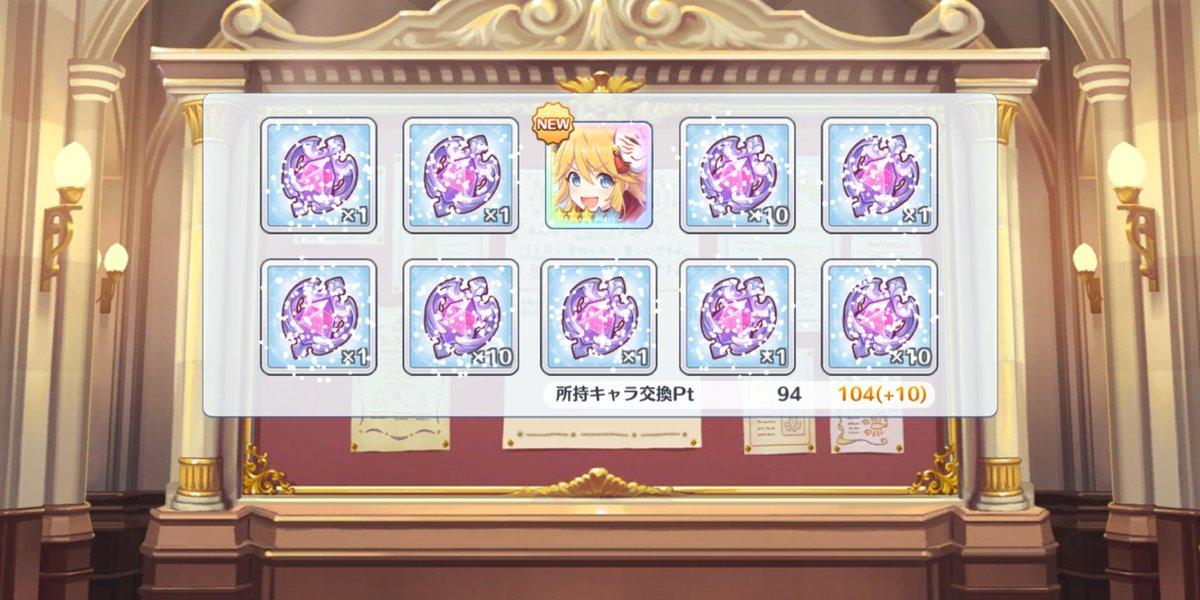The image size is (1200, 600).
Task: Tap the first memory piece in top row
Action: click(319, 175)
